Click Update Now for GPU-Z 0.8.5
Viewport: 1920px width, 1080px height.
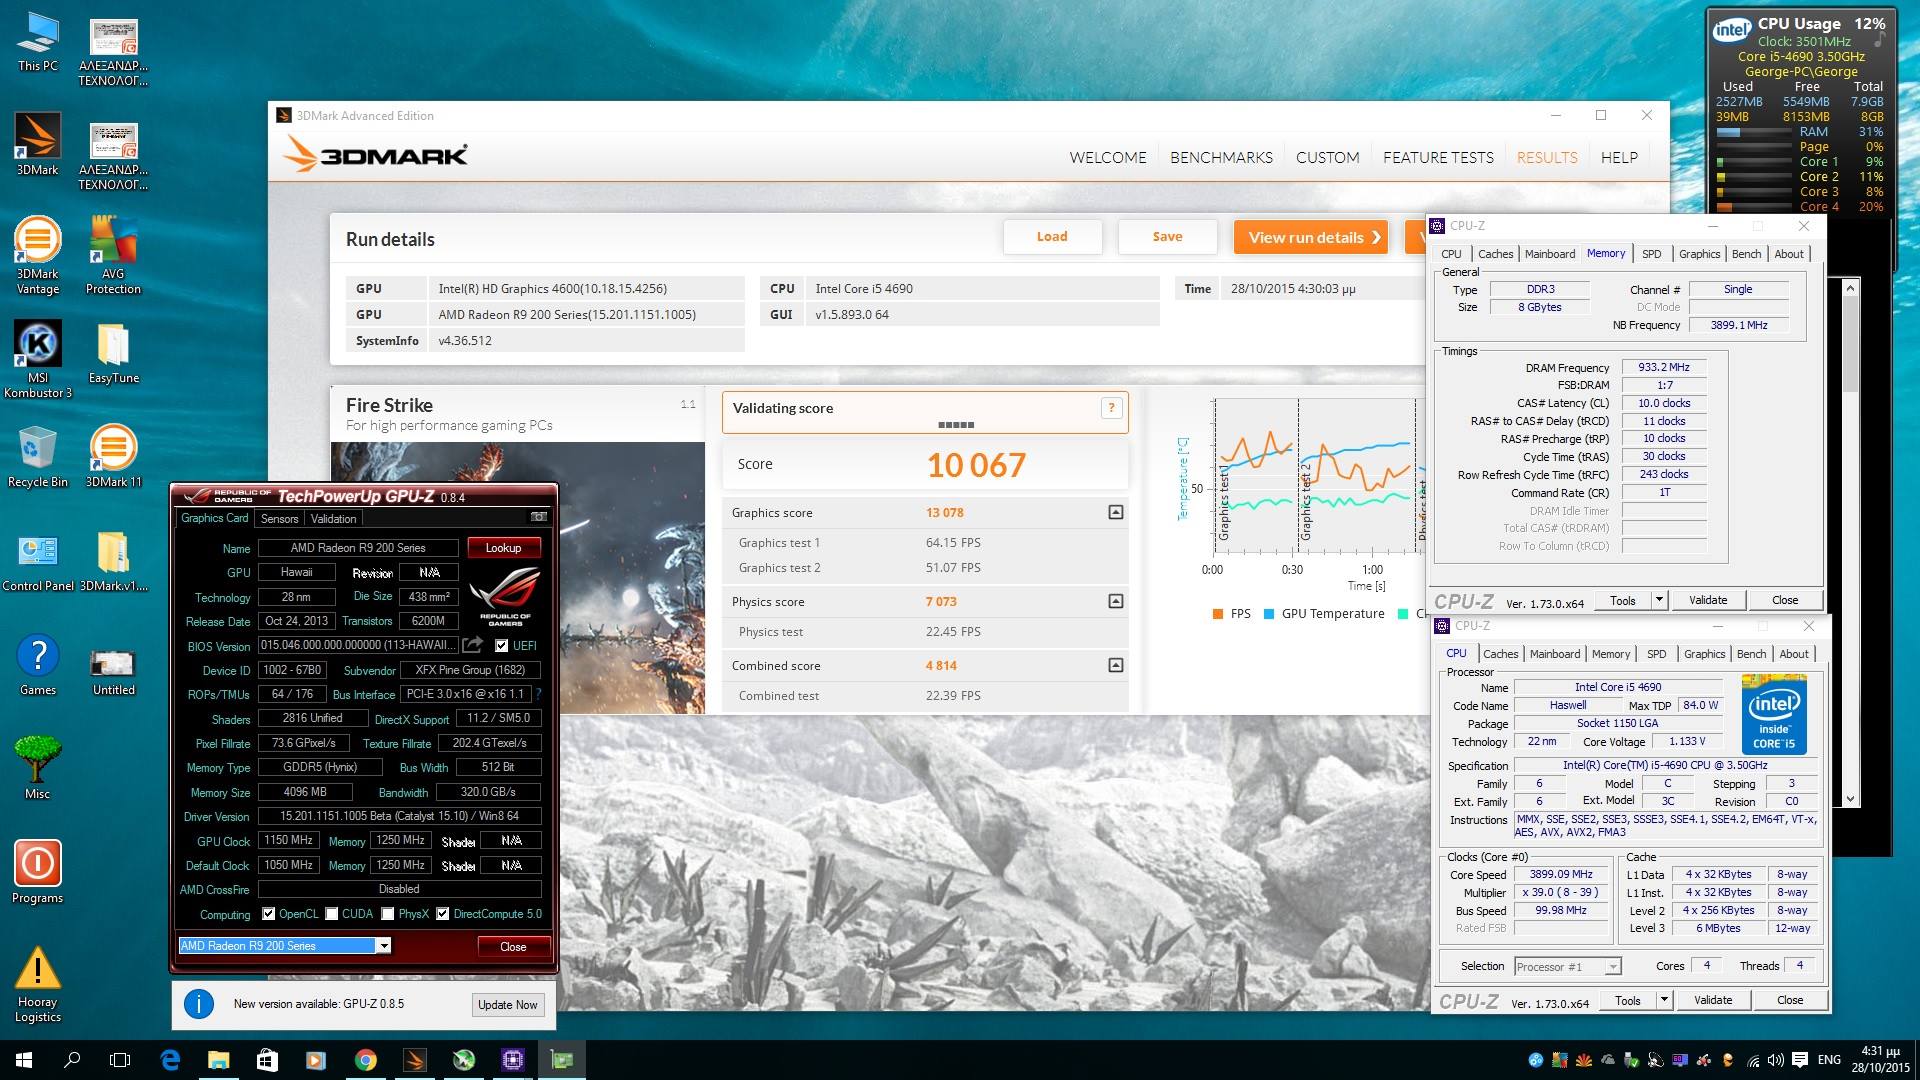tap(508, 1005)
